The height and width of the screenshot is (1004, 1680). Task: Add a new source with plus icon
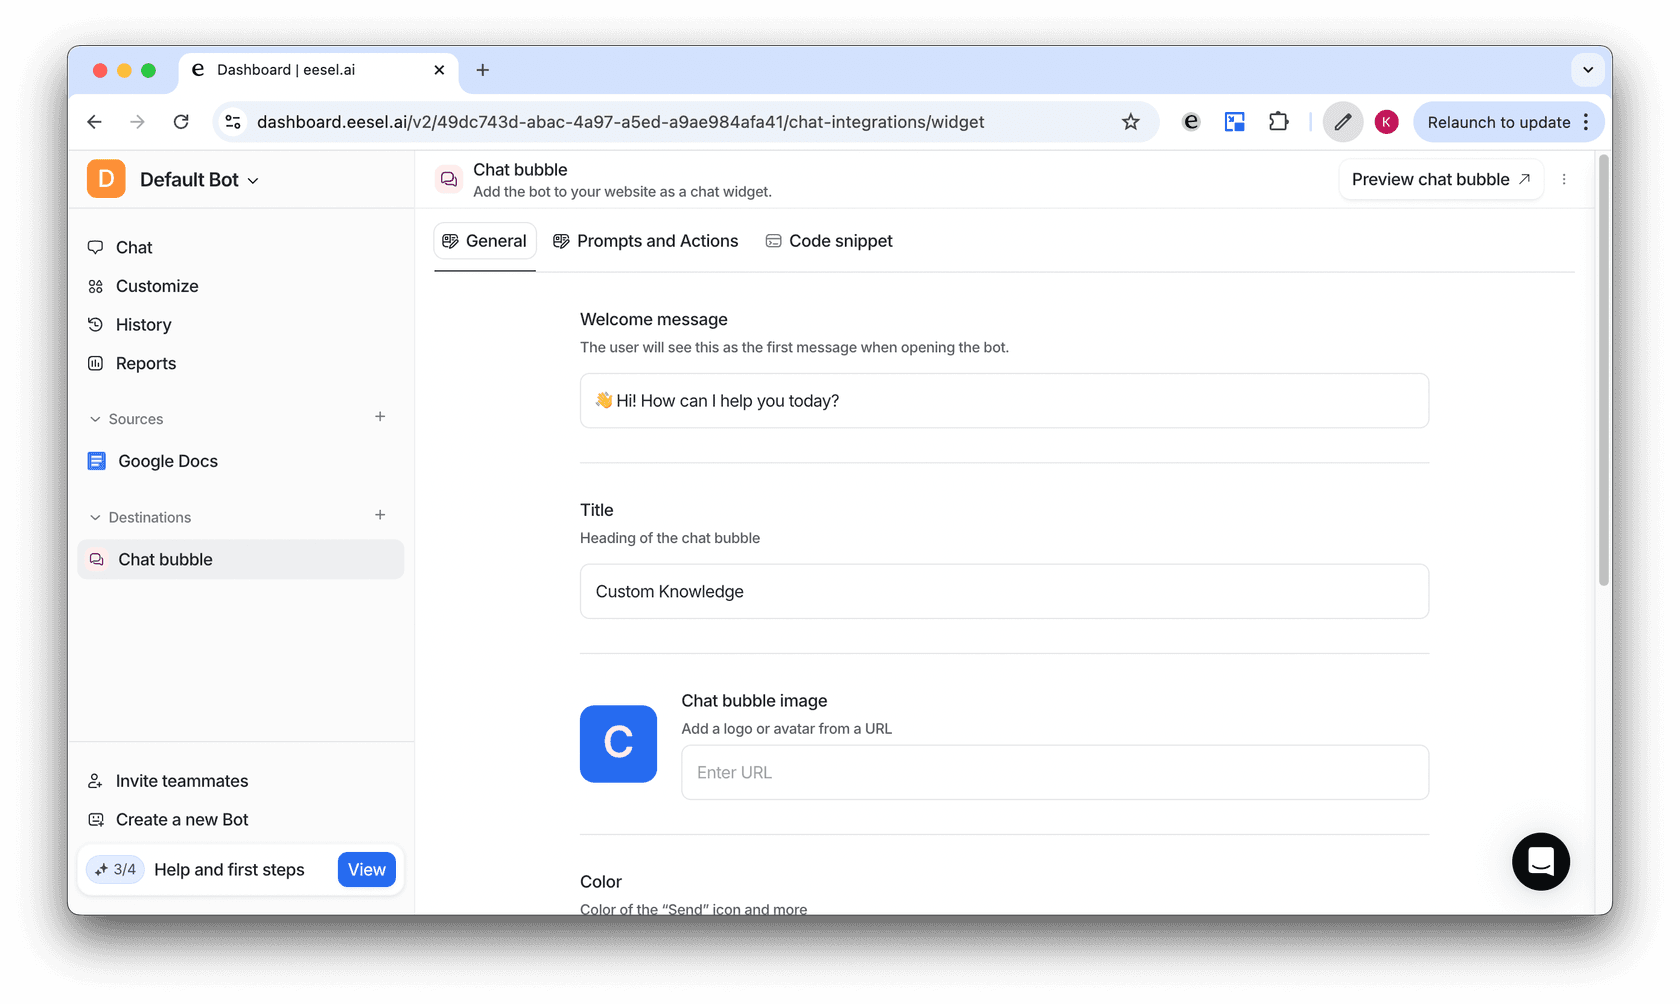coord(380,417)
